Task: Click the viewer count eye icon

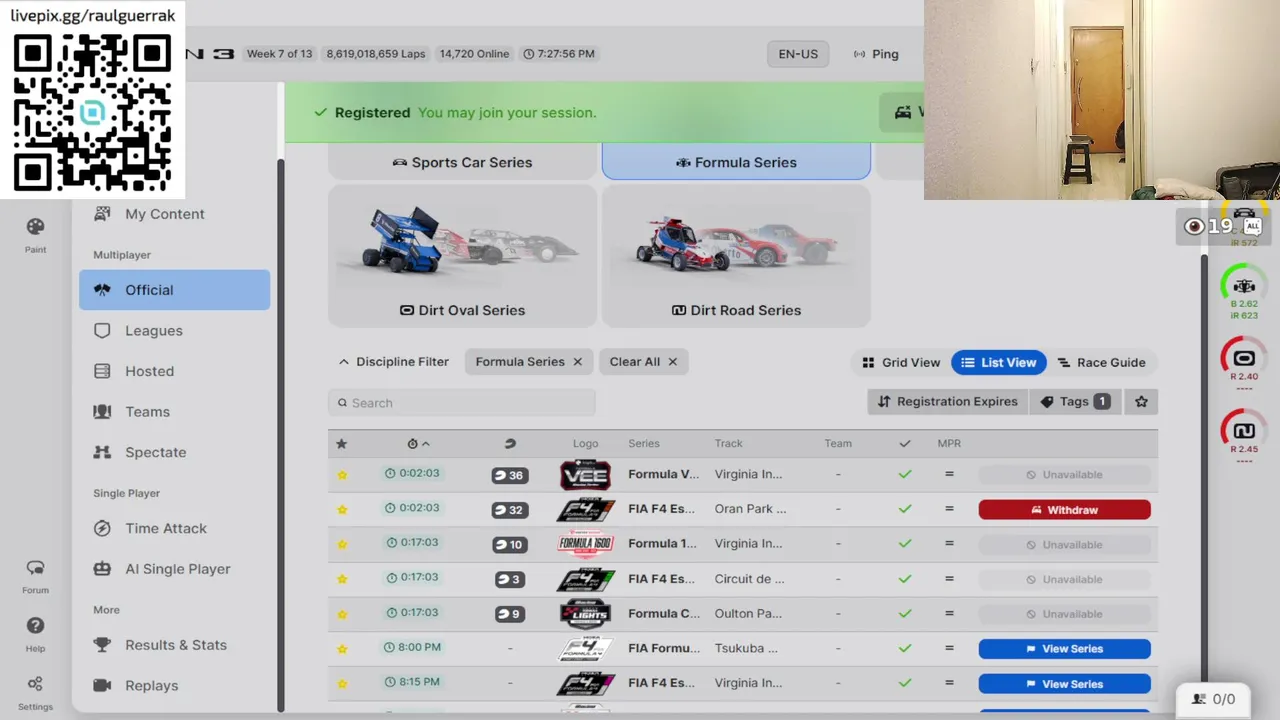Action: point(1194,227)
